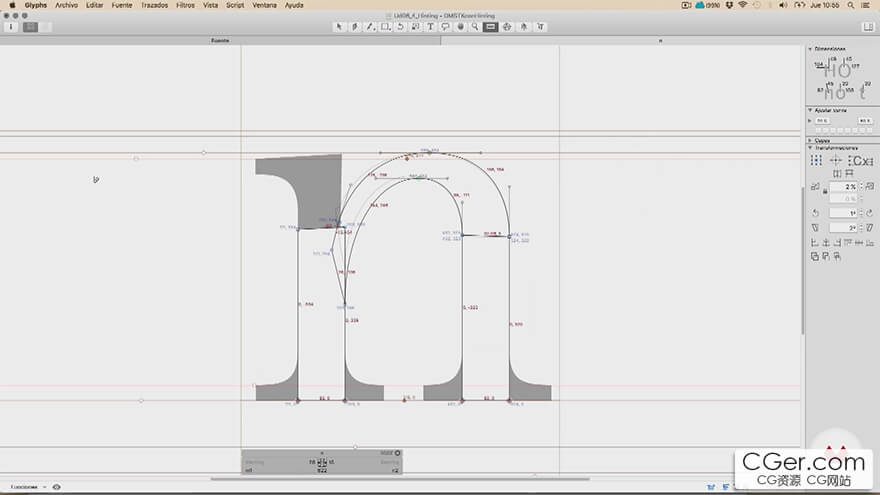The height and width of the screenshot is (495, 880).
Task: Rotate clockwise with the right rotate icon
Action: pyautogui.click(x=870, y=213)
